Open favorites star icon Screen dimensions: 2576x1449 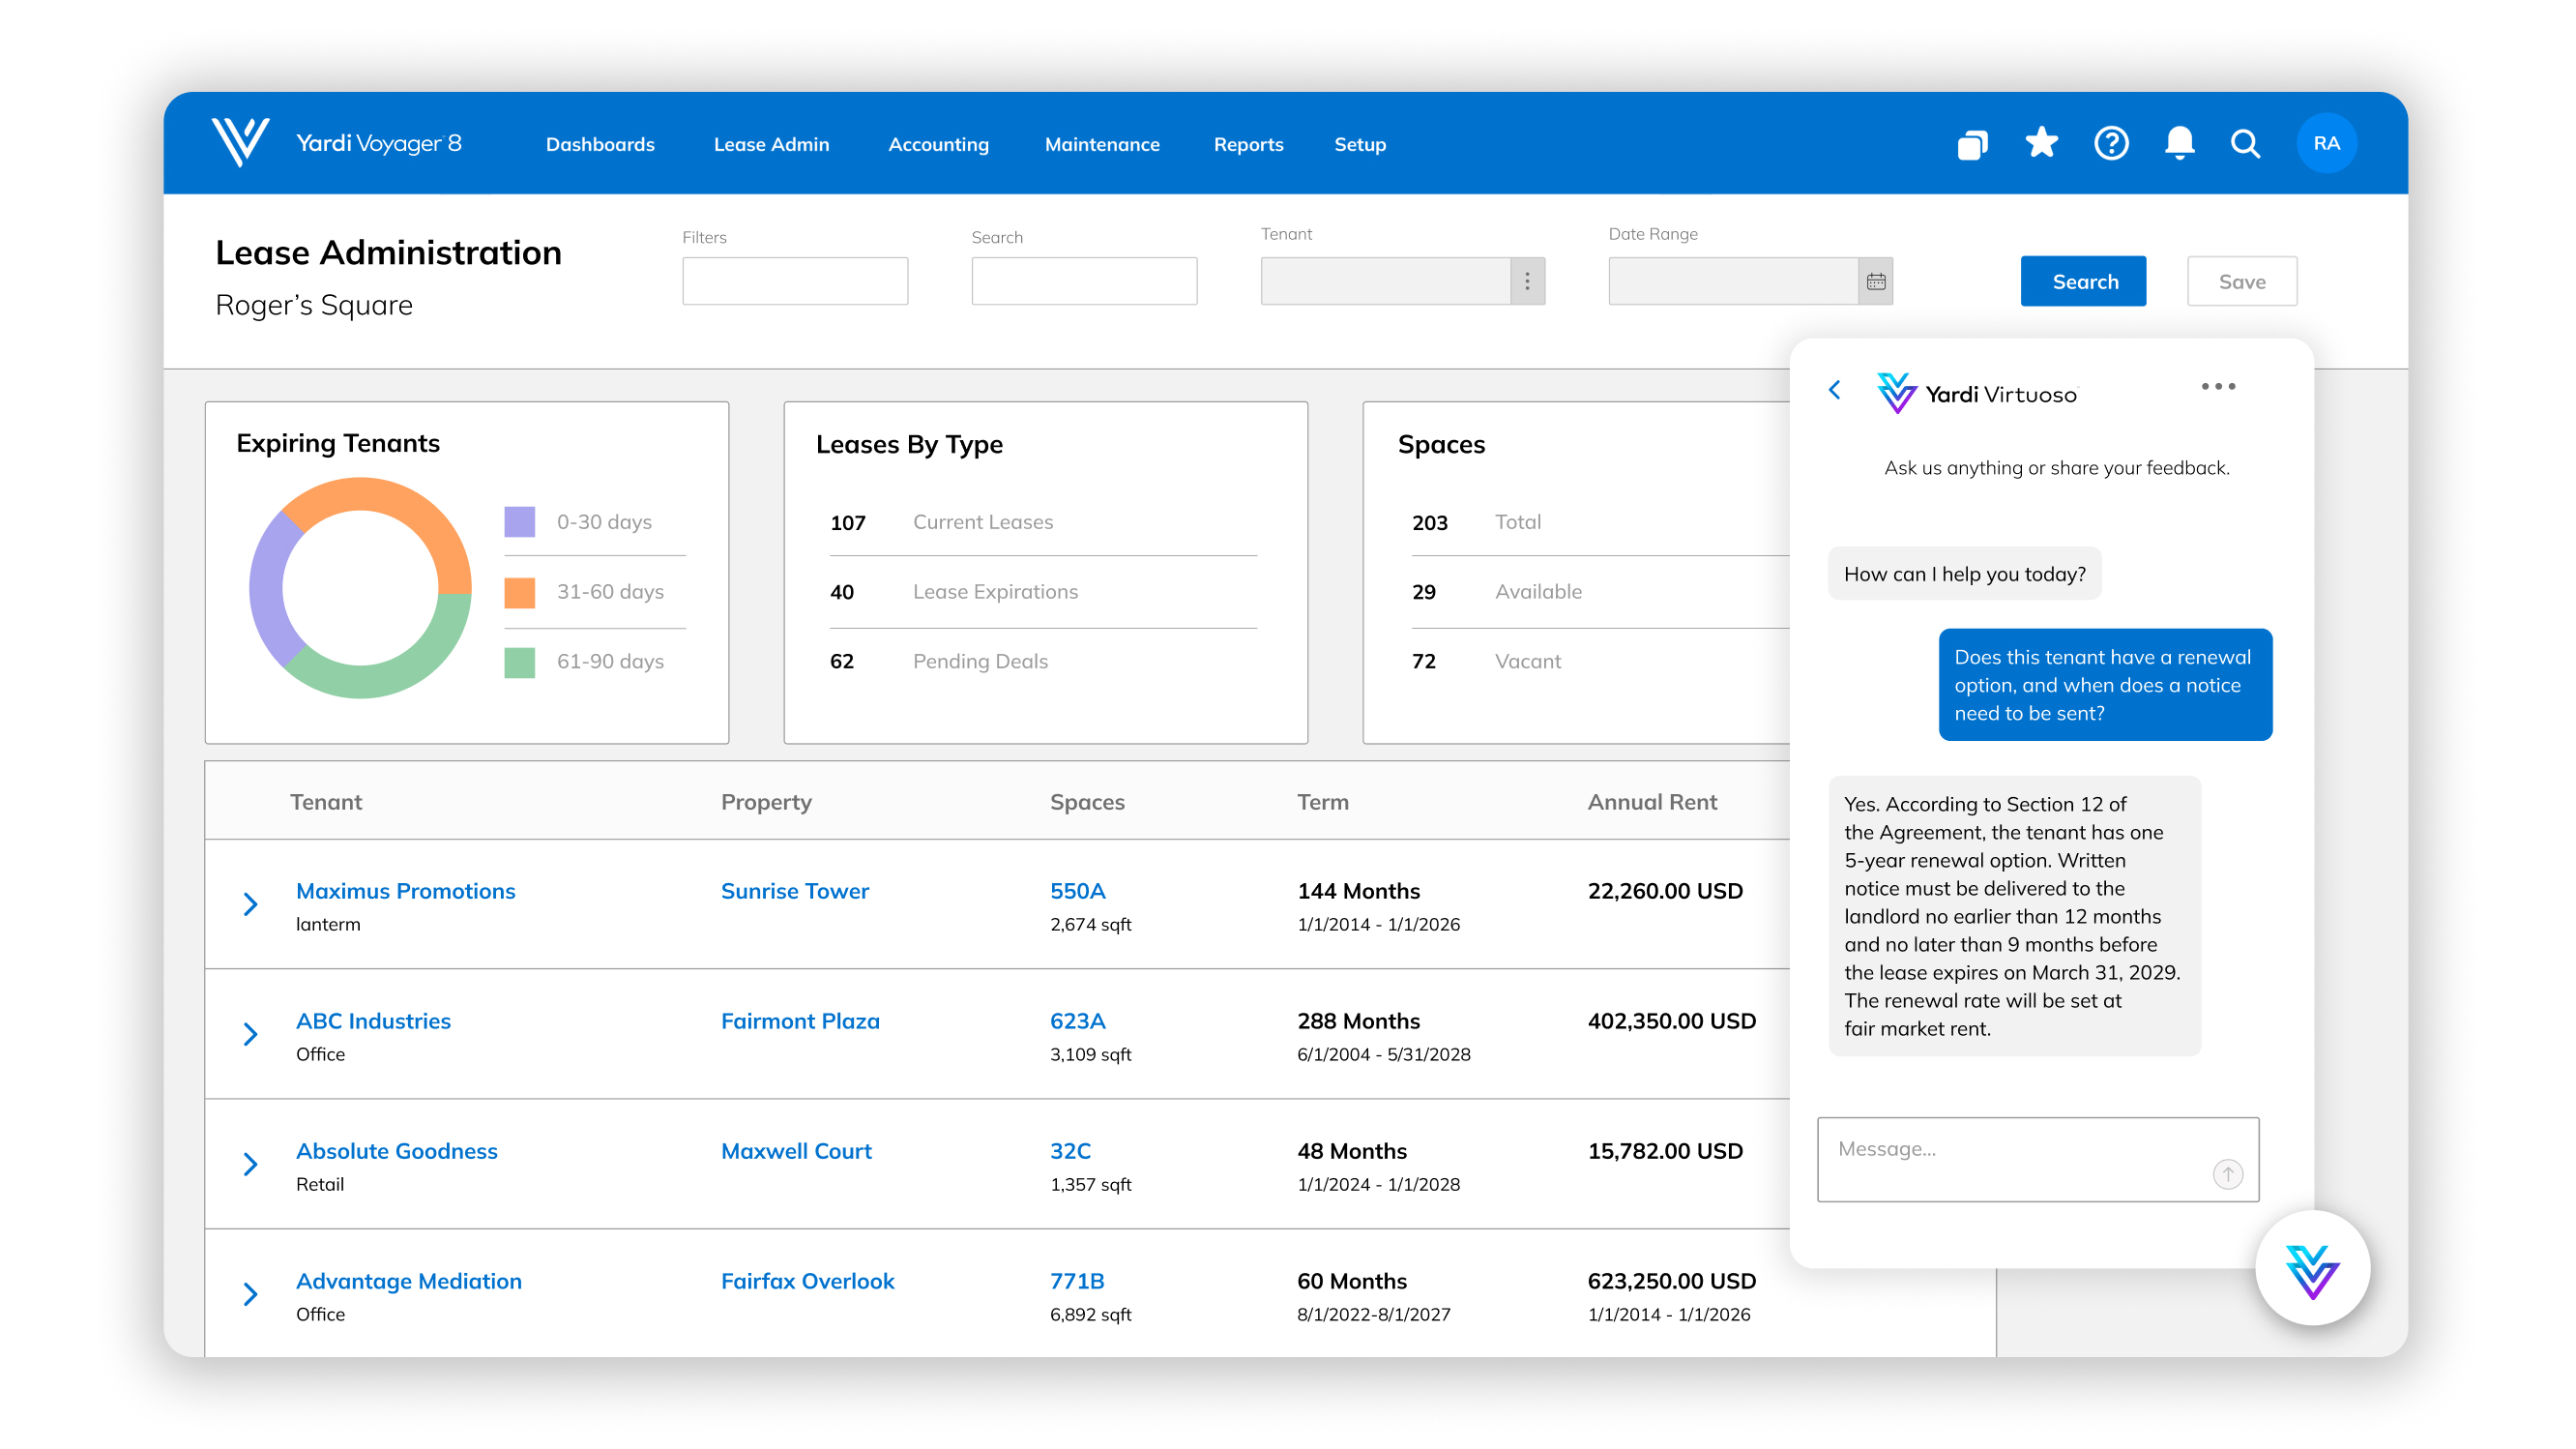click(x=2041, y=144)
